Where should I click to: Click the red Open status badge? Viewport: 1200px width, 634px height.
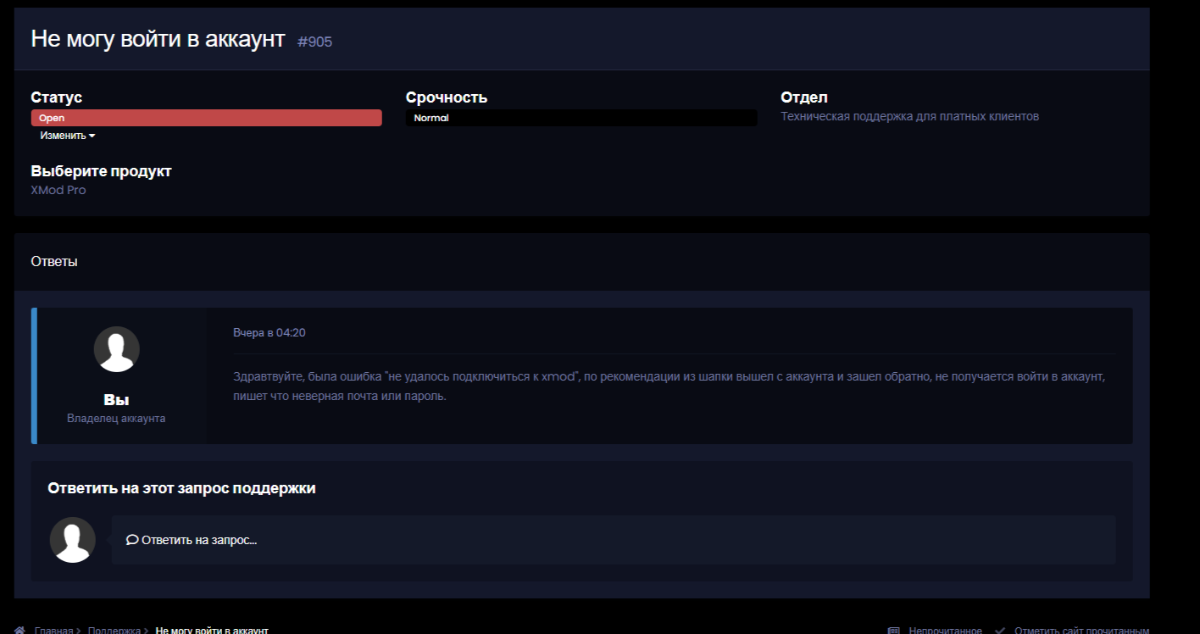[x=206, y=118]
